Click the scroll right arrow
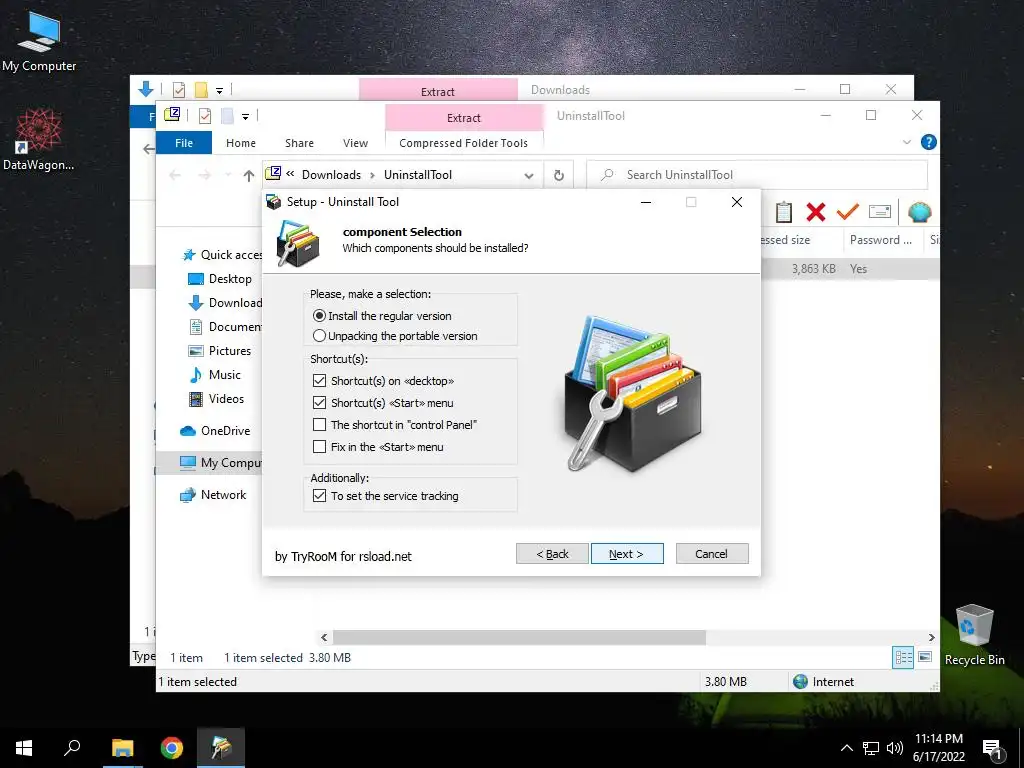Viewport: 1024px width, 768px height. click(x=931, y=637)
